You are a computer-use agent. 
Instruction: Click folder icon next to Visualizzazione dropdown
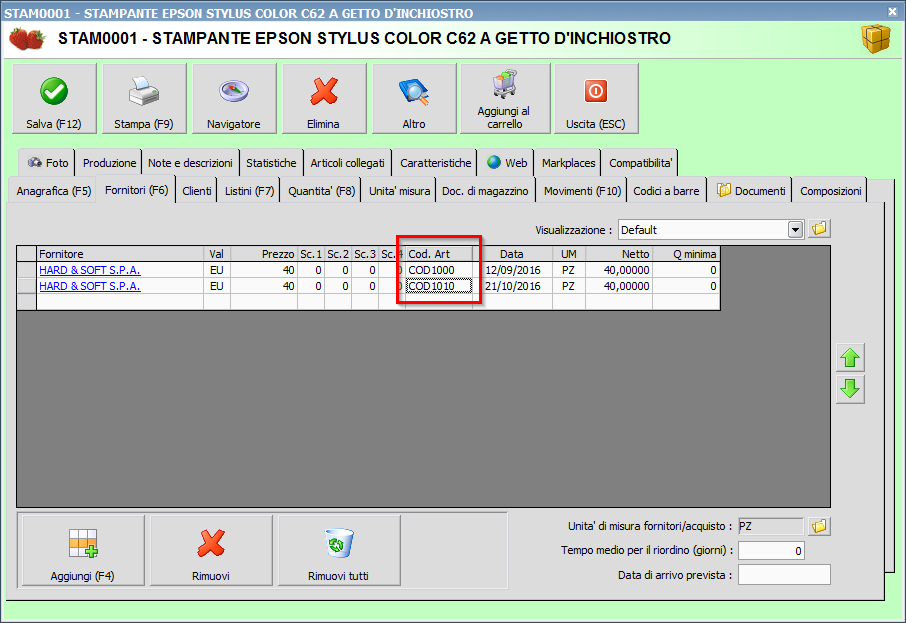[819, 229]
